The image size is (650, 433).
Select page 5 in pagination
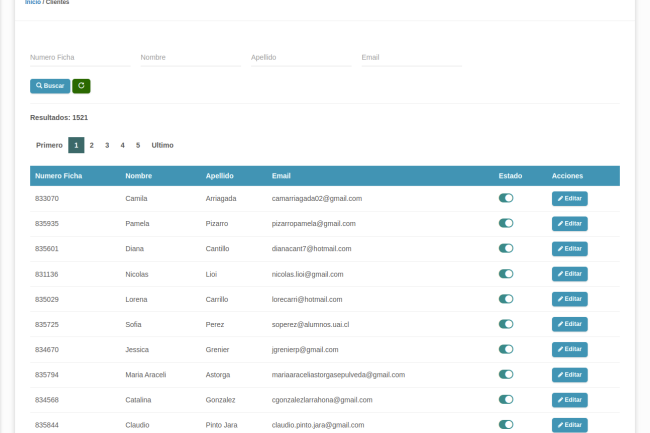pyautogui.click(x=138, y=145)
